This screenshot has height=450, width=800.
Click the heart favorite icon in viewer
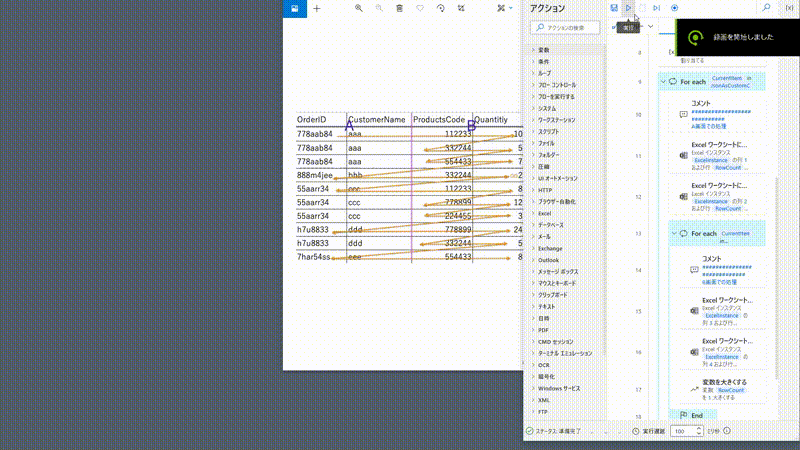pyautogui.click(x=420, y=8)
